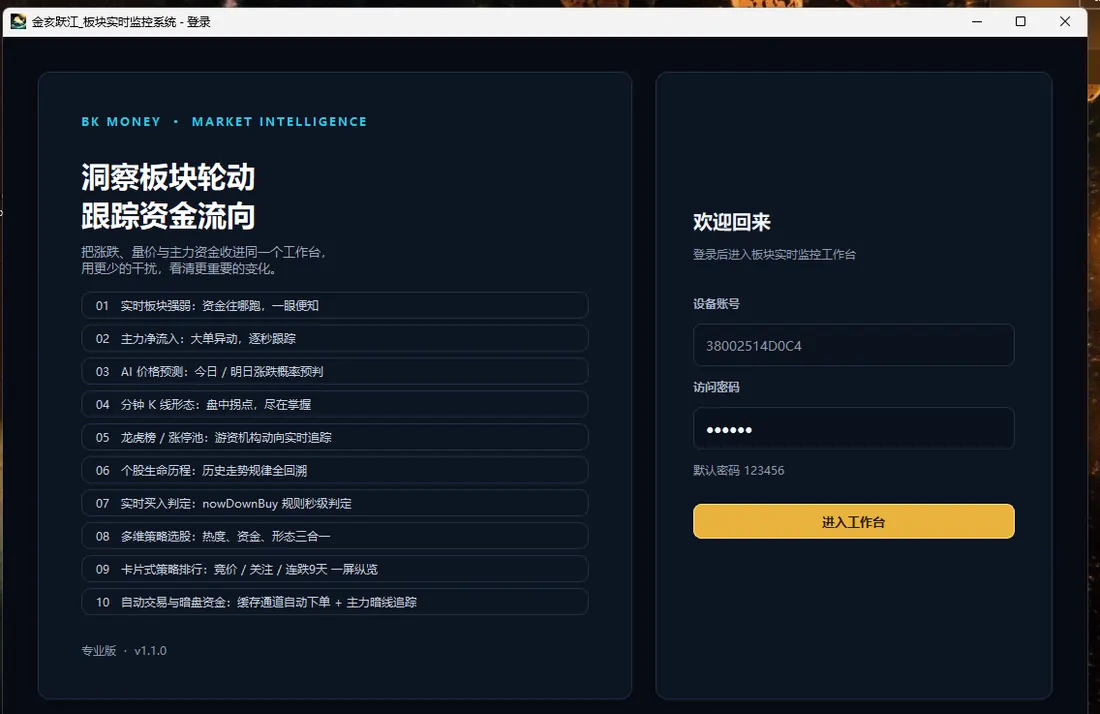
Task: Maximize the login window
Action: pyautogui.click(x=1021, y=22)
